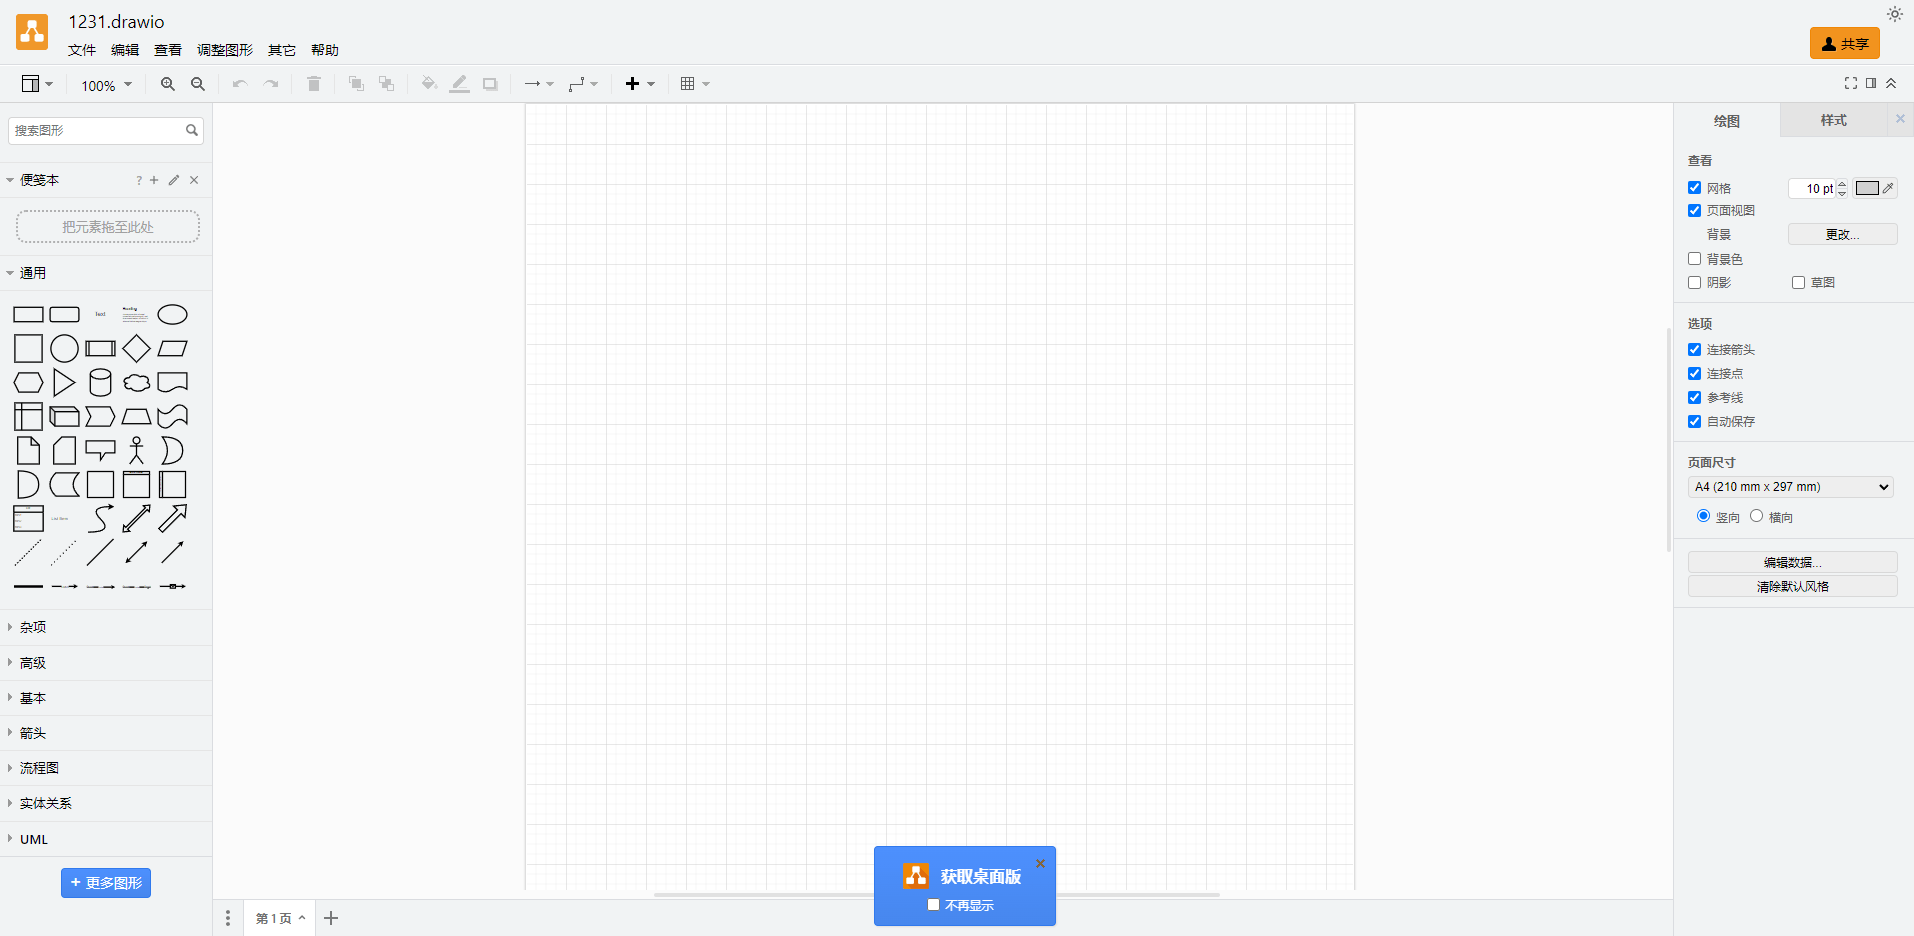Expand the 流程图 shape category
The width and height of the screenshot is (1914, 936).
(106, 768)
